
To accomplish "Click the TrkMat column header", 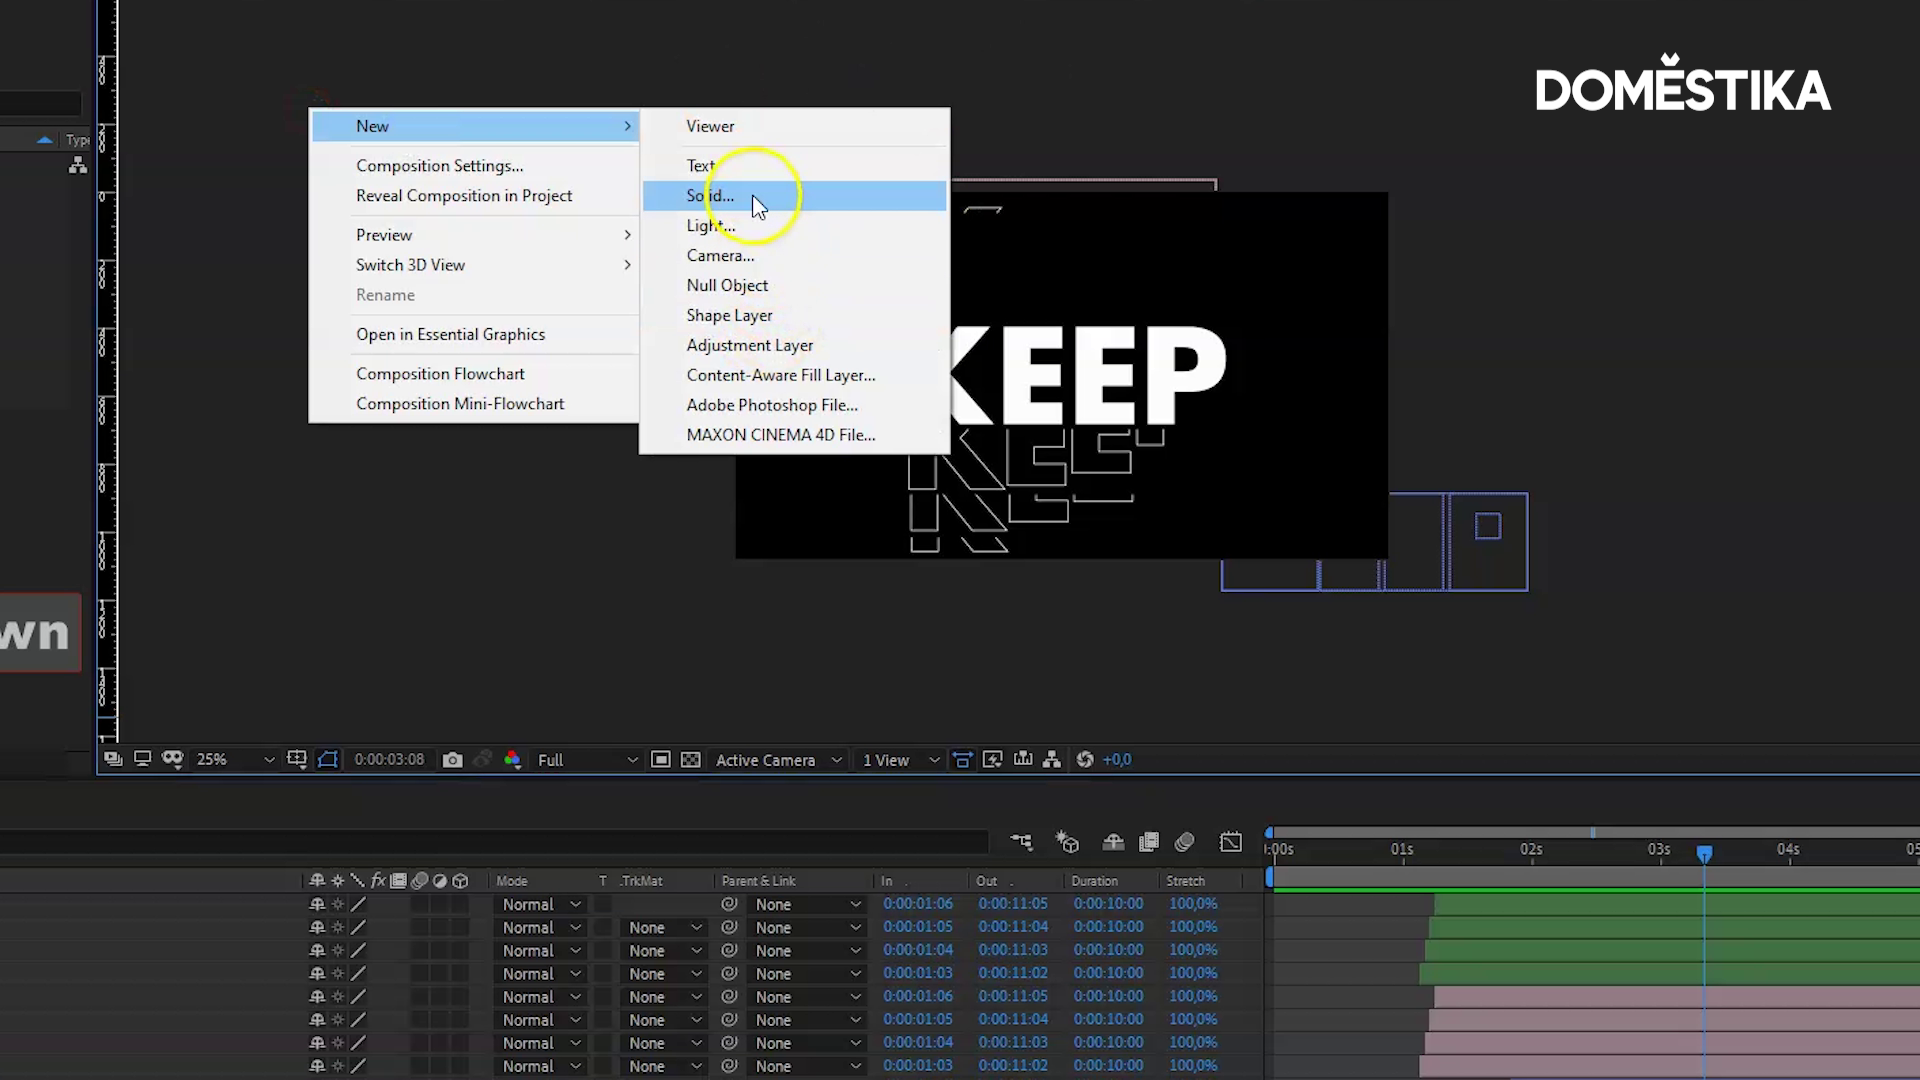I will coord(641,881).
